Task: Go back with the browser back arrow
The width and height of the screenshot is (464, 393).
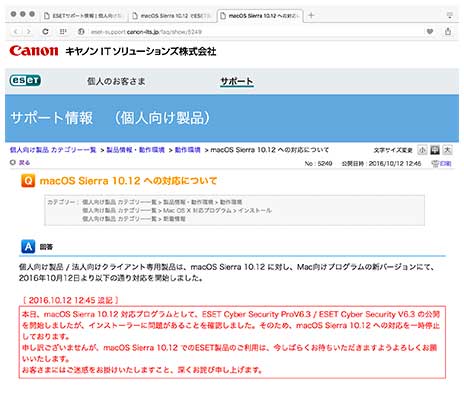Action: tap(15, 32)
